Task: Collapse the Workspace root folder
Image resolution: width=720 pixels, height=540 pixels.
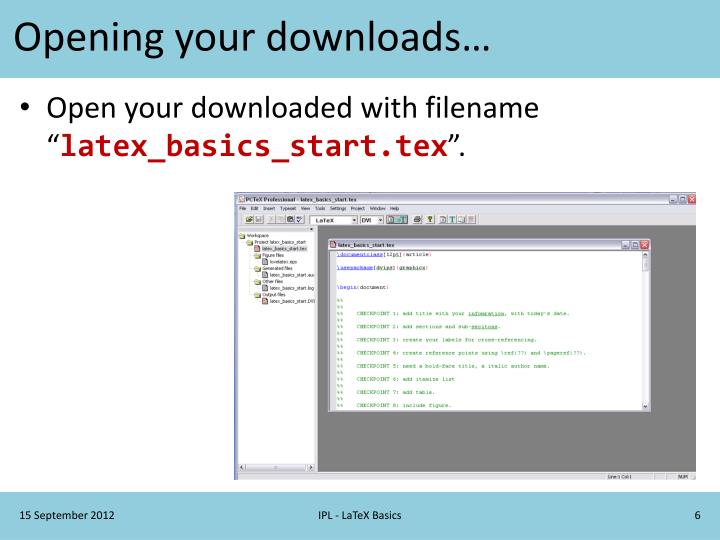Action: pyautogui.click(x=242, y=236)
